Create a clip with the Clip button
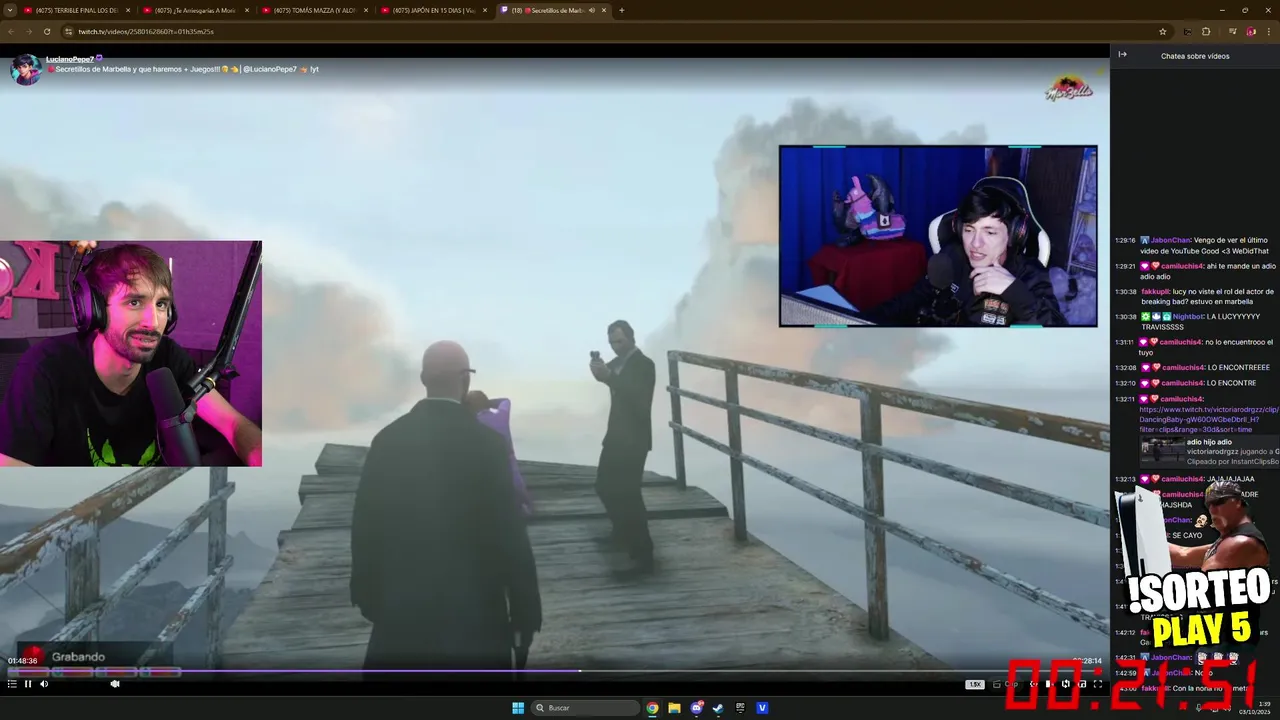The width and height of the screenshot is (1280, 720). (x=1007, y=684)
